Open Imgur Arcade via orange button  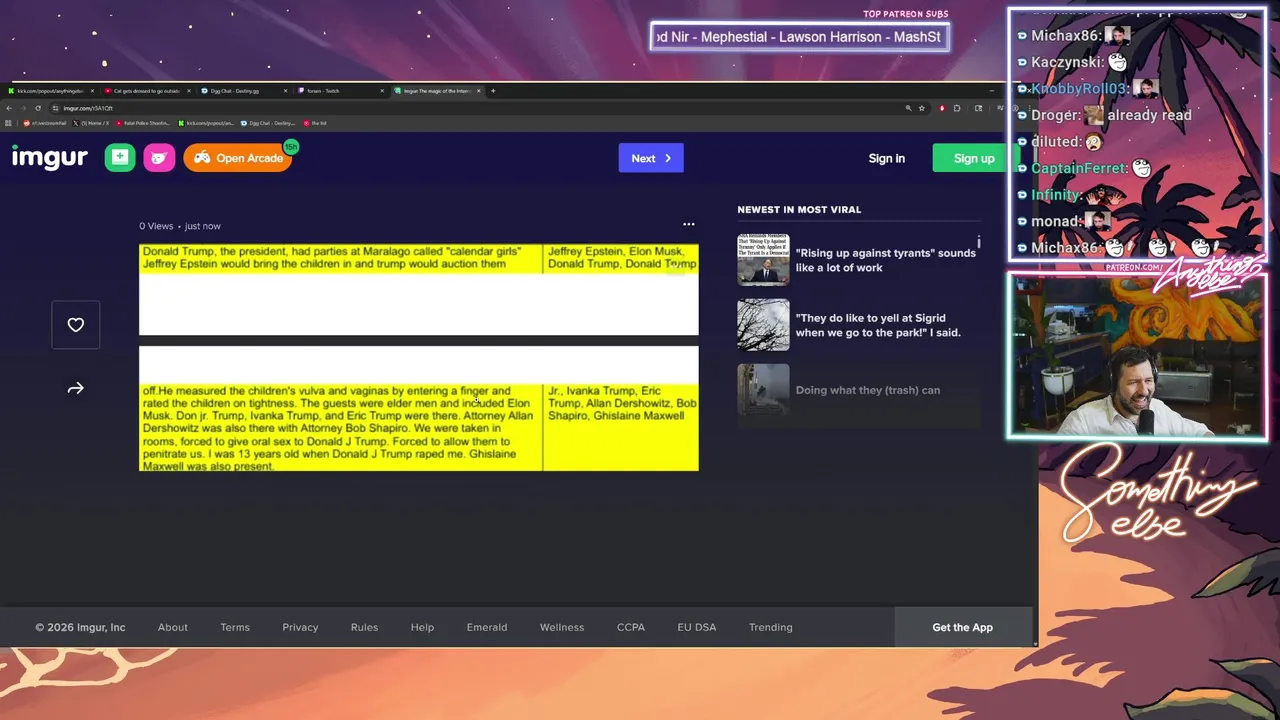(238, 158)
